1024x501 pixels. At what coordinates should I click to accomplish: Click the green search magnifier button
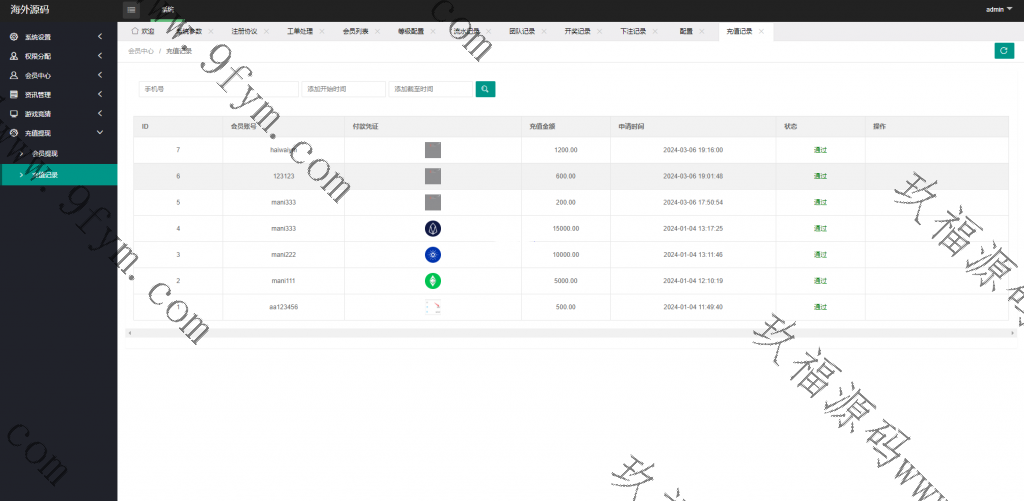[x=485, y=89]
